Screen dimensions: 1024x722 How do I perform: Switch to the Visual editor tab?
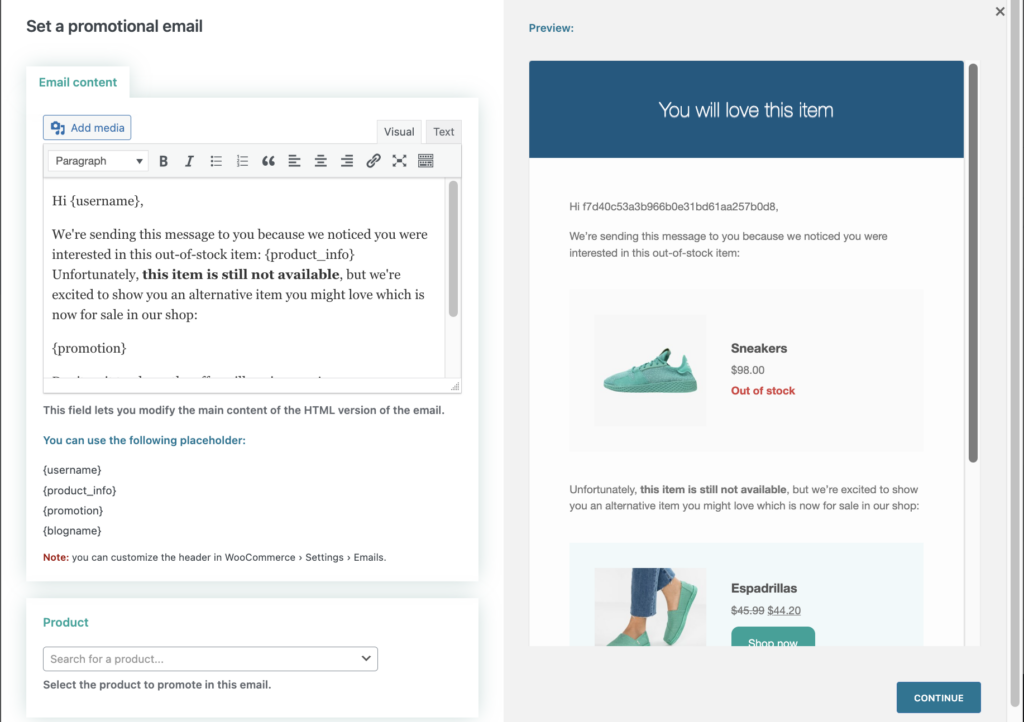pos(399,132)
